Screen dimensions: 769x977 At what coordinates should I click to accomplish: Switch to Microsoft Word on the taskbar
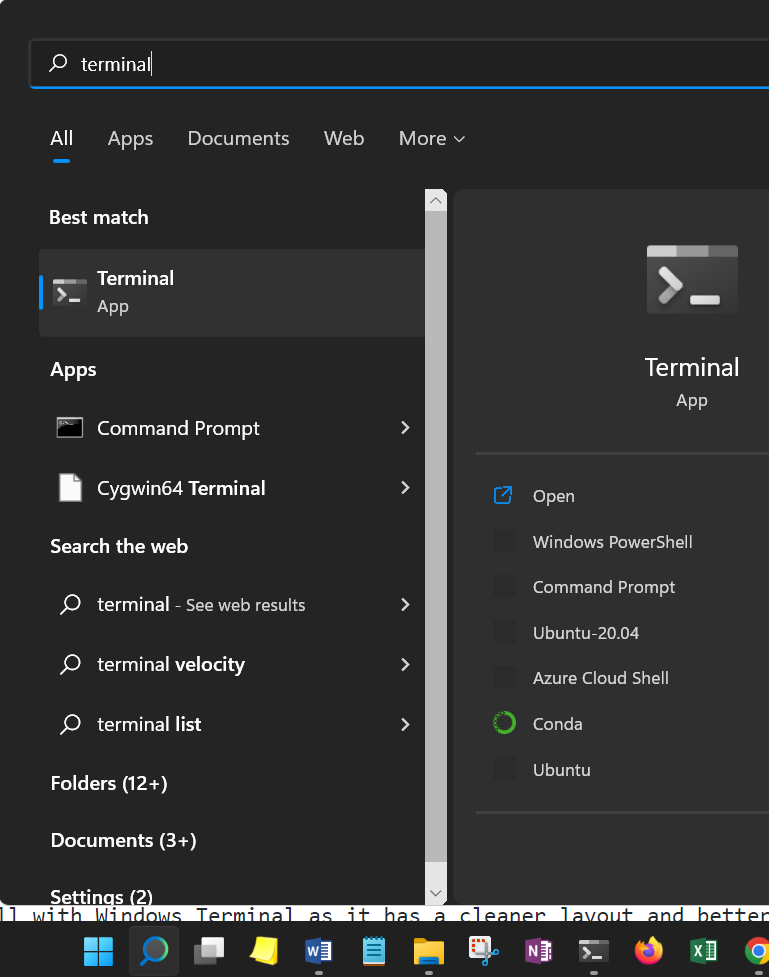tap(318, 951)
